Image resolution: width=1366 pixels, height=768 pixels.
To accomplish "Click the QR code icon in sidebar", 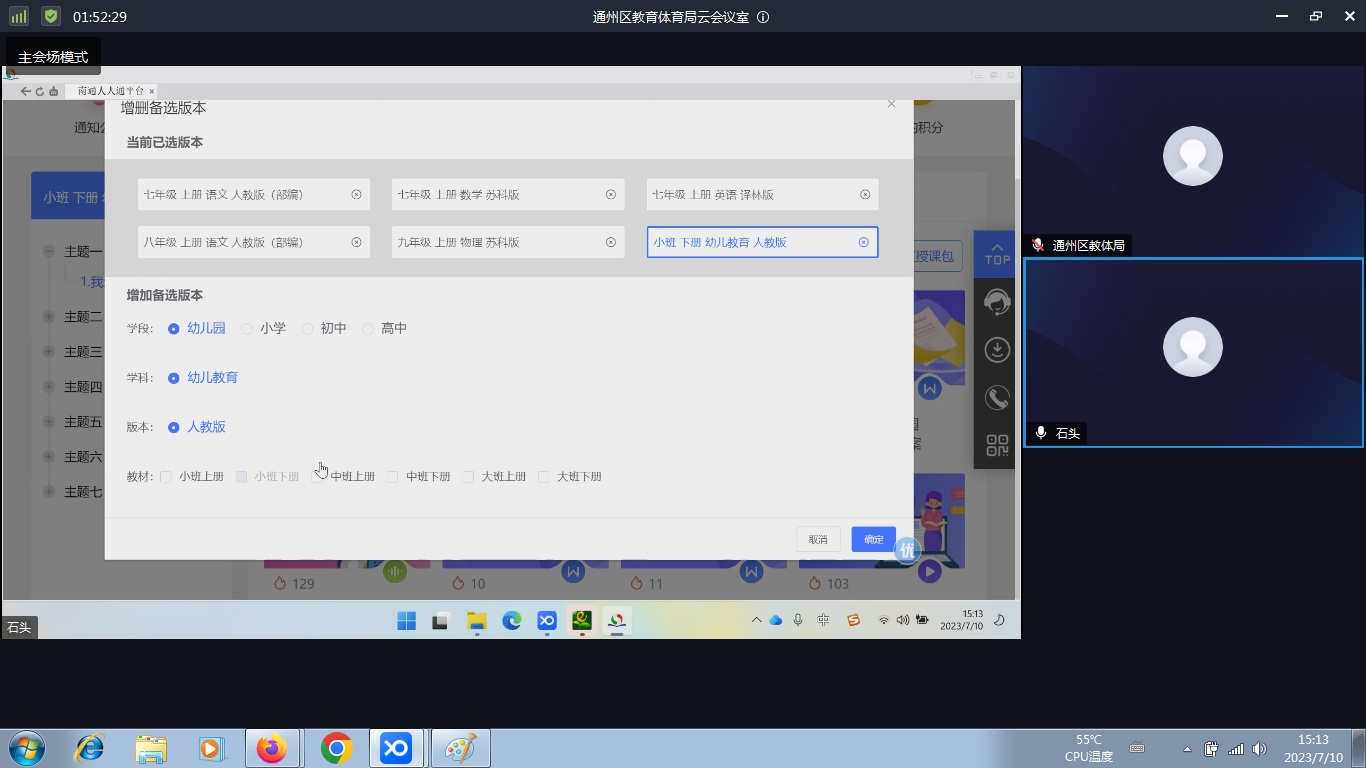I will (997, 446).
